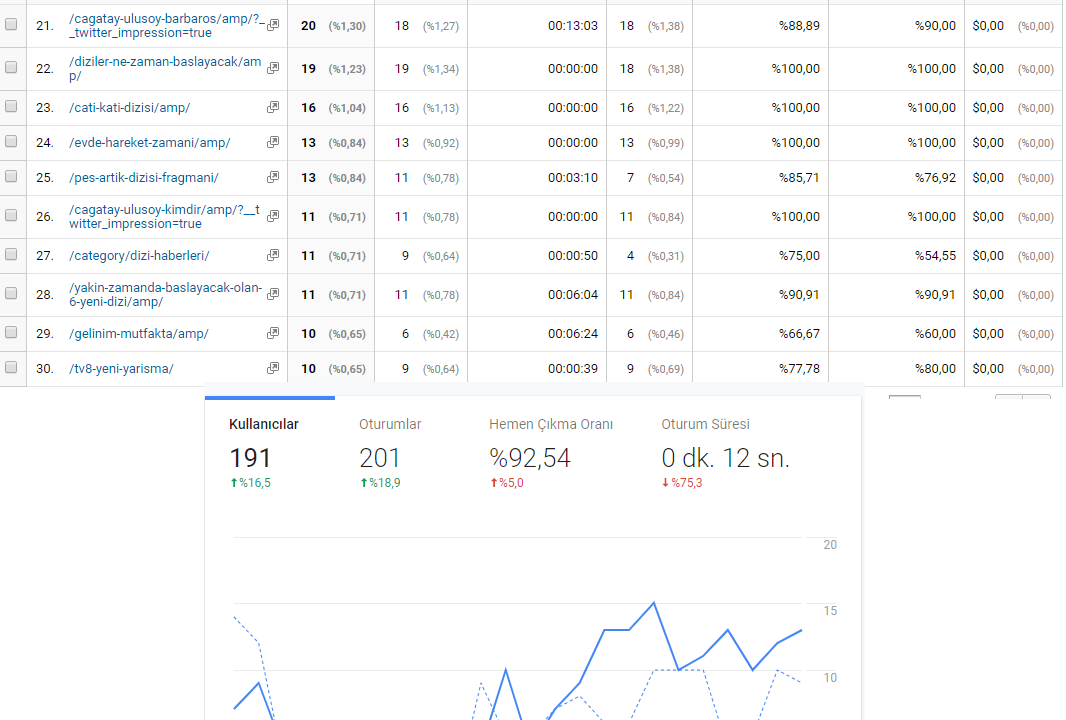Screen dimensions: 1066x720
Task: Select the checkbox for row 27
Action: click(11, 254)
